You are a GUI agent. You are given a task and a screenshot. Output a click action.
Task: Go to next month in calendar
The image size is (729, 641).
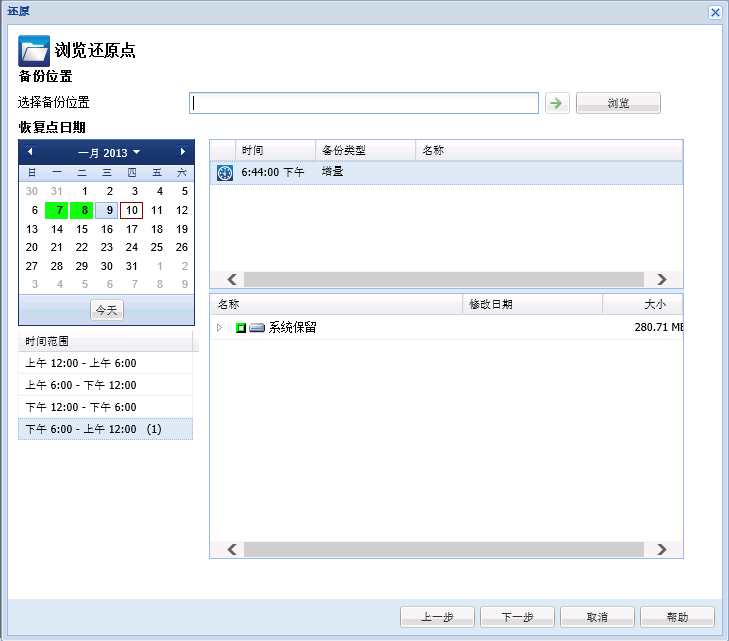pos(183,152)
